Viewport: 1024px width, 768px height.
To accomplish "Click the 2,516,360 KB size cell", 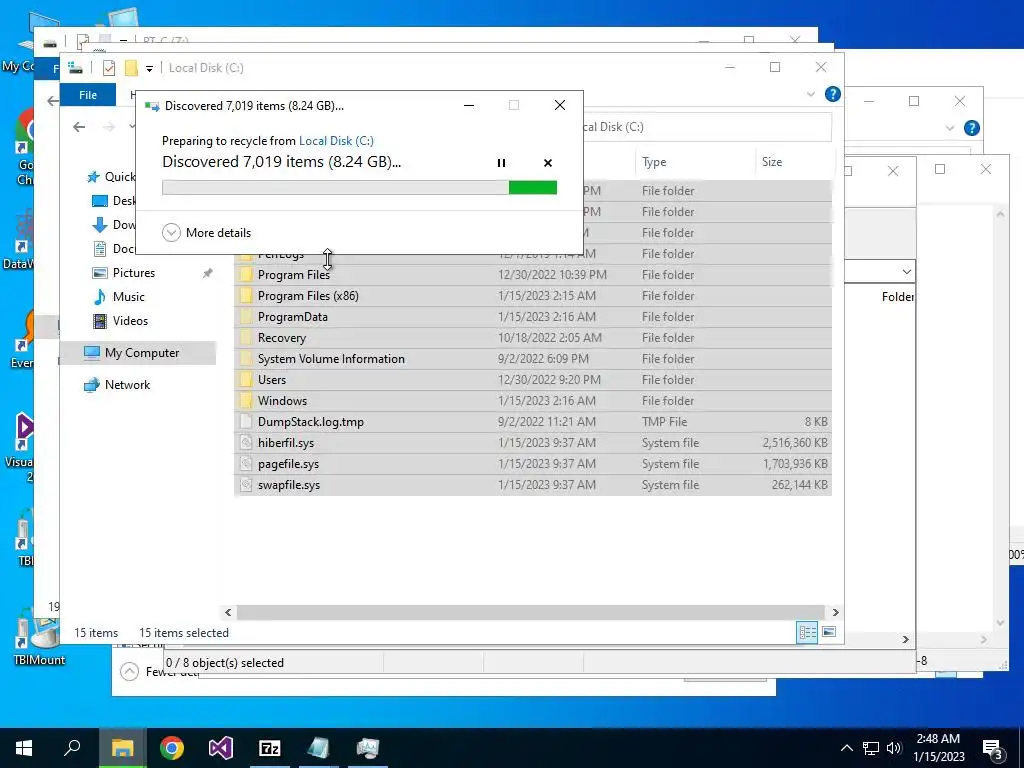I will tap(795, 443).
